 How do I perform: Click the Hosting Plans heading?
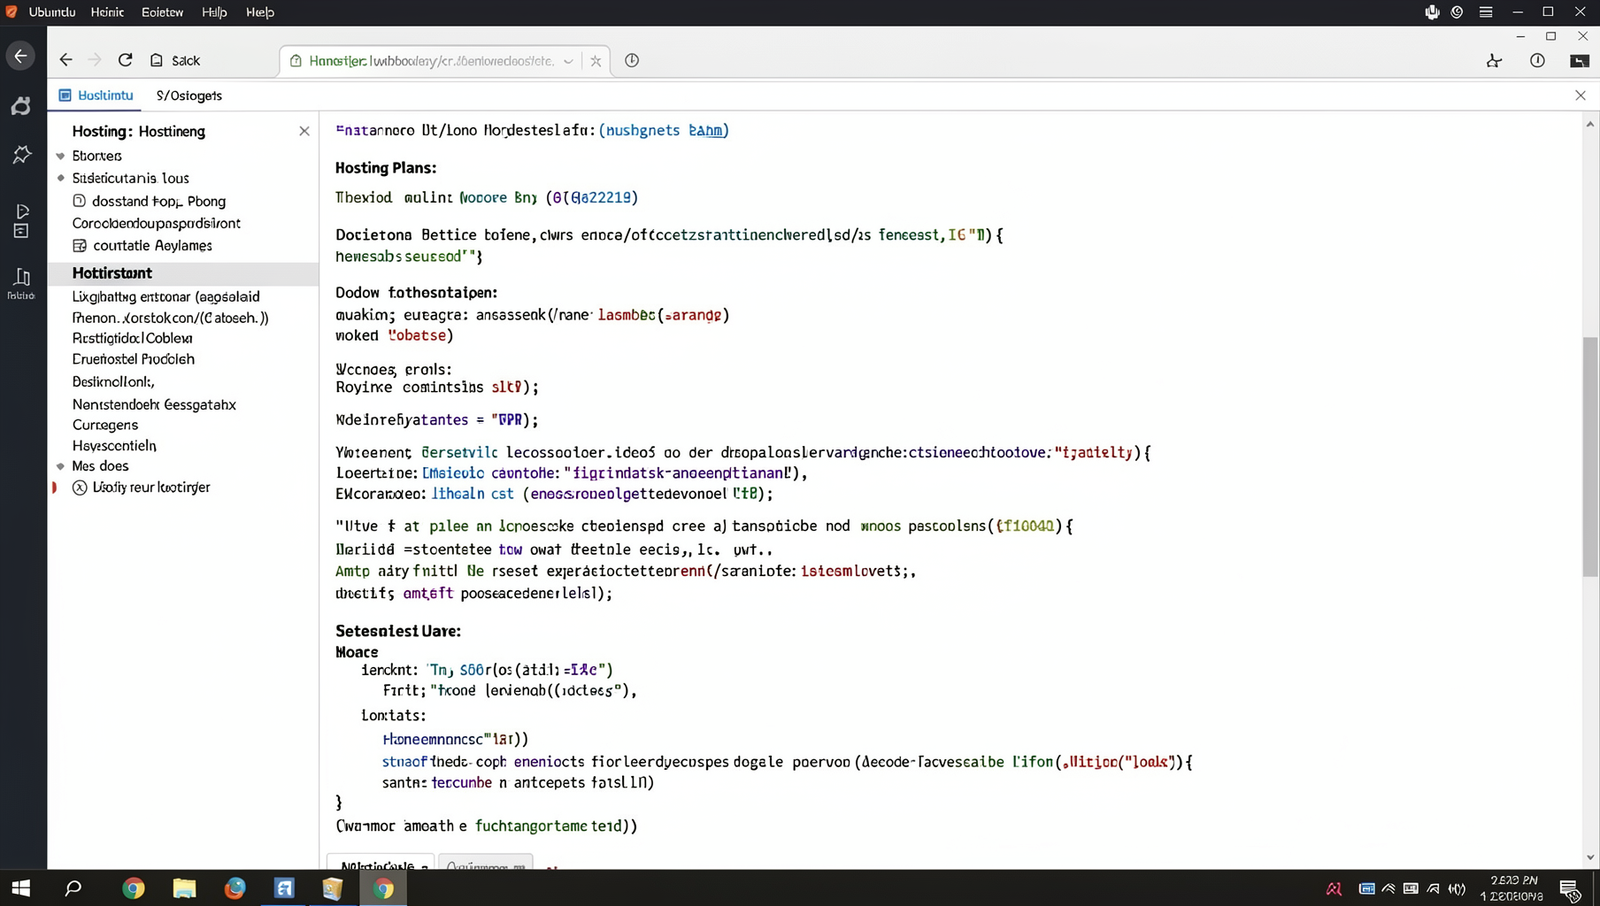386,168
